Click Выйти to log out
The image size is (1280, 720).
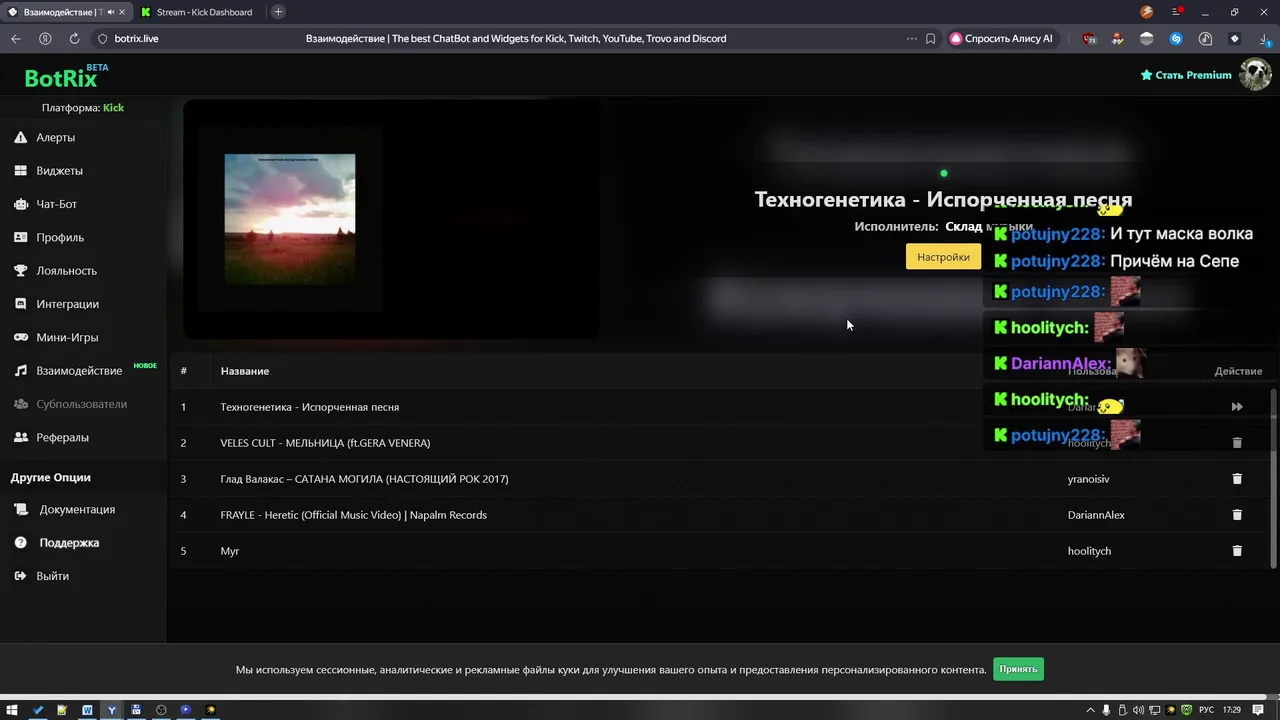point(52,576)
